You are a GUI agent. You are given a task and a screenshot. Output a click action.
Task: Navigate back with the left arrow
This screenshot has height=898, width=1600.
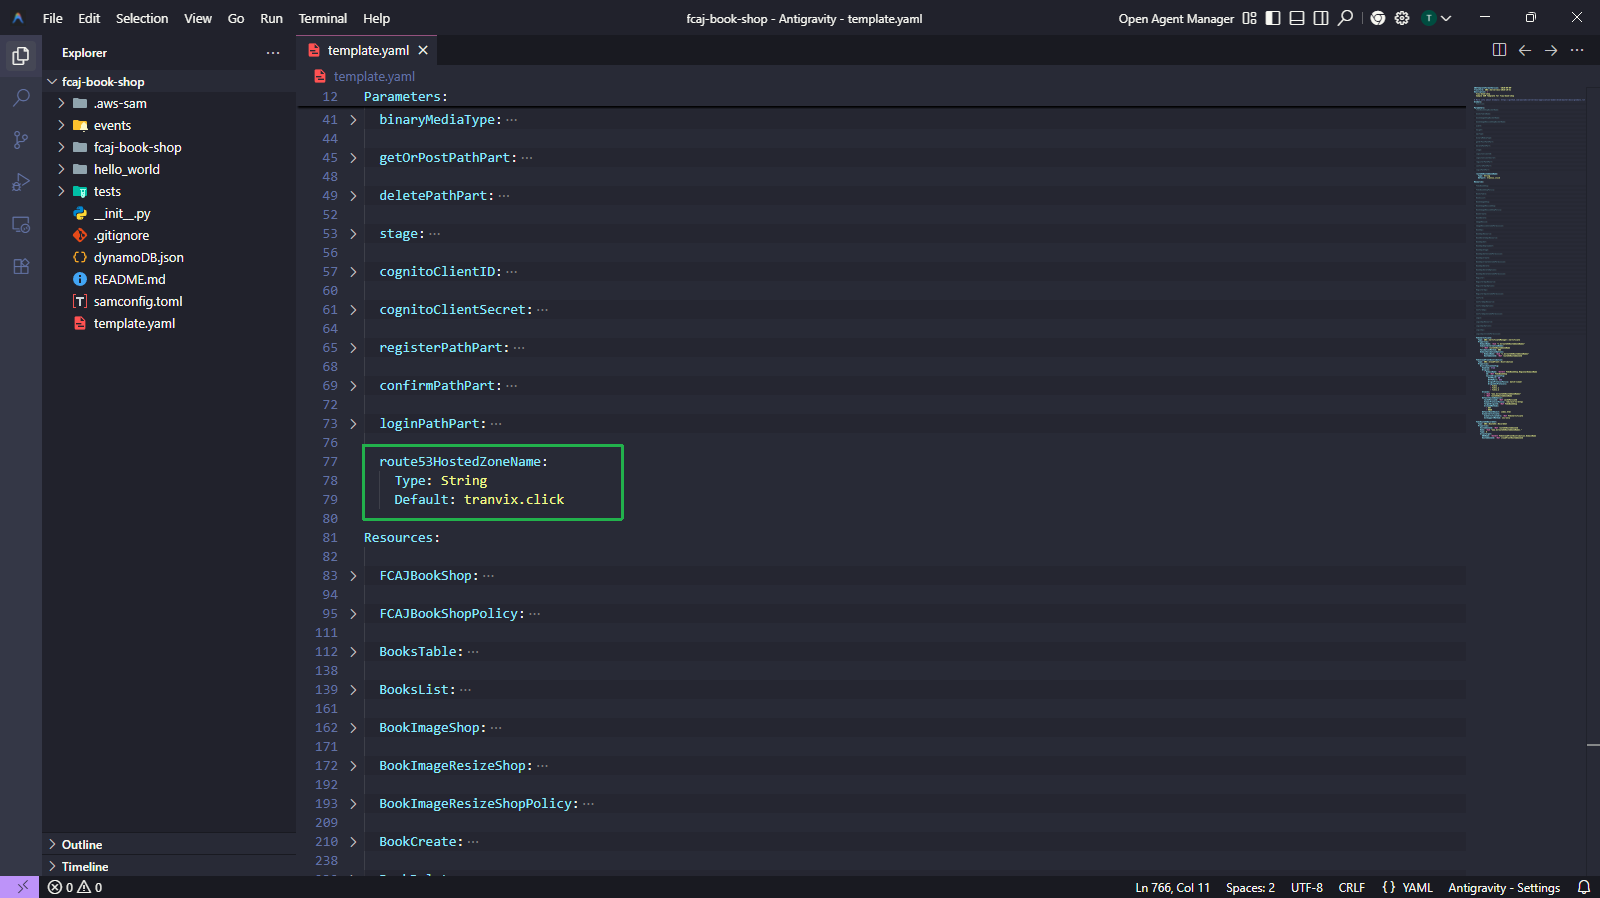(1525, 50)
